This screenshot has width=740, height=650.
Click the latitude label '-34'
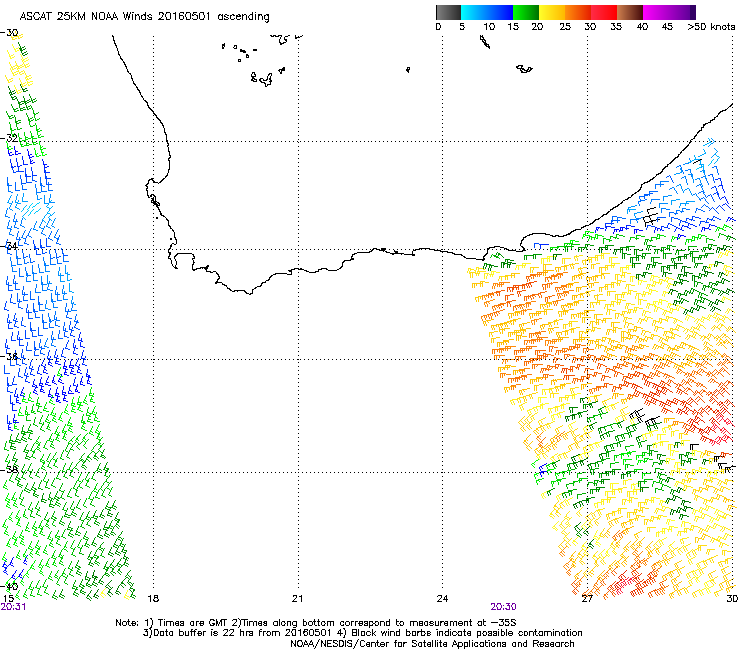[x=9, y=246]
